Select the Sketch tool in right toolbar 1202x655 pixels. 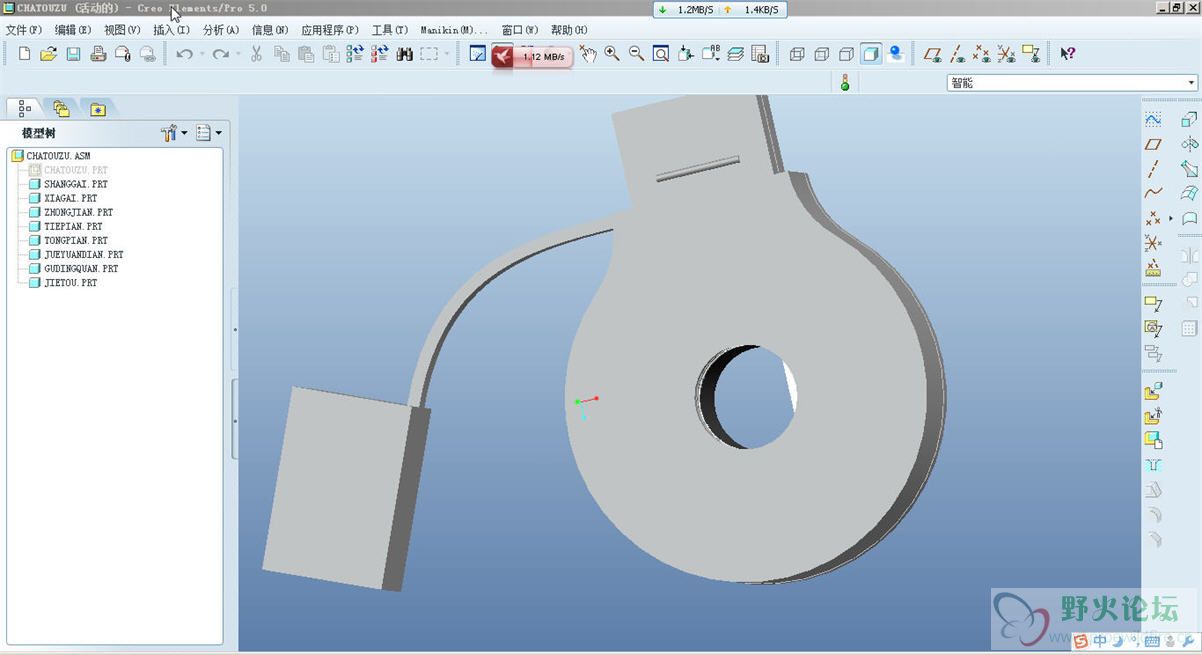coord(1153,120)
